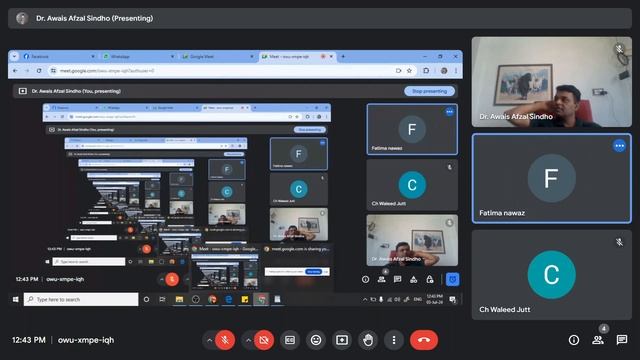
Task: Go forward in the shared Chrome window
Action: 27,71
